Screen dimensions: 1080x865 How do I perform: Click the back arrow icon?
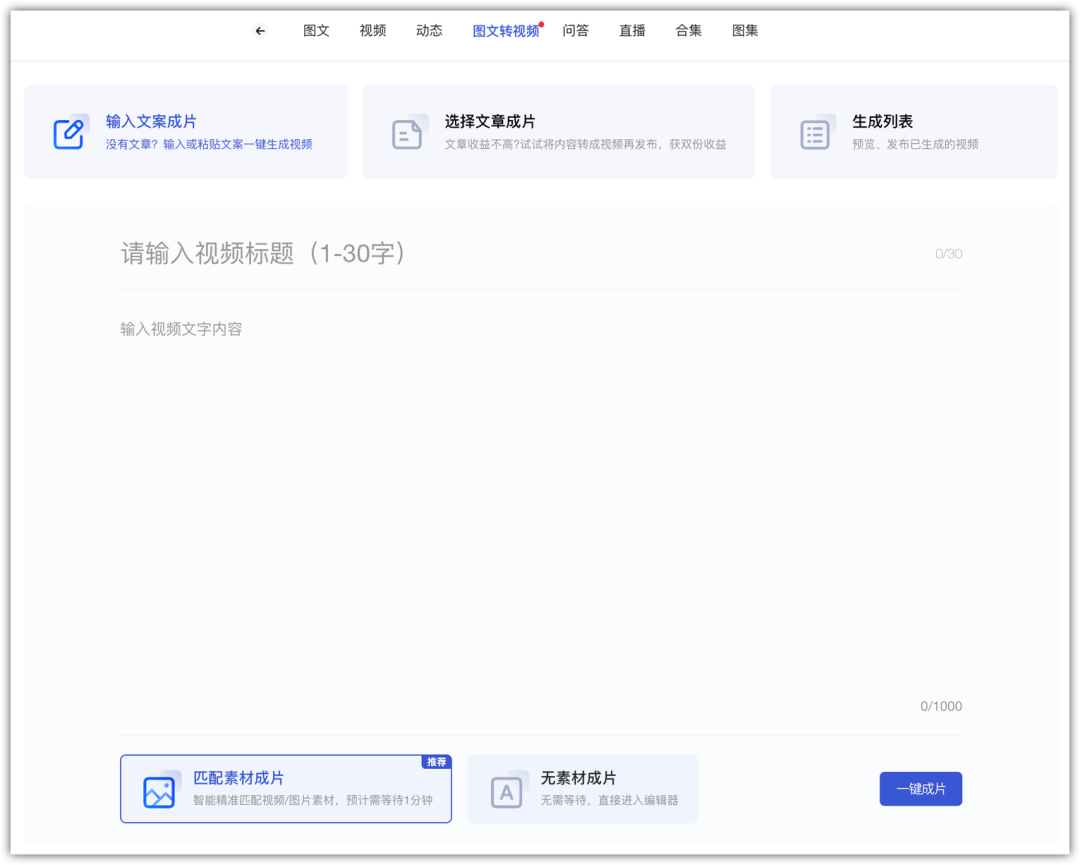click(260, 31)
